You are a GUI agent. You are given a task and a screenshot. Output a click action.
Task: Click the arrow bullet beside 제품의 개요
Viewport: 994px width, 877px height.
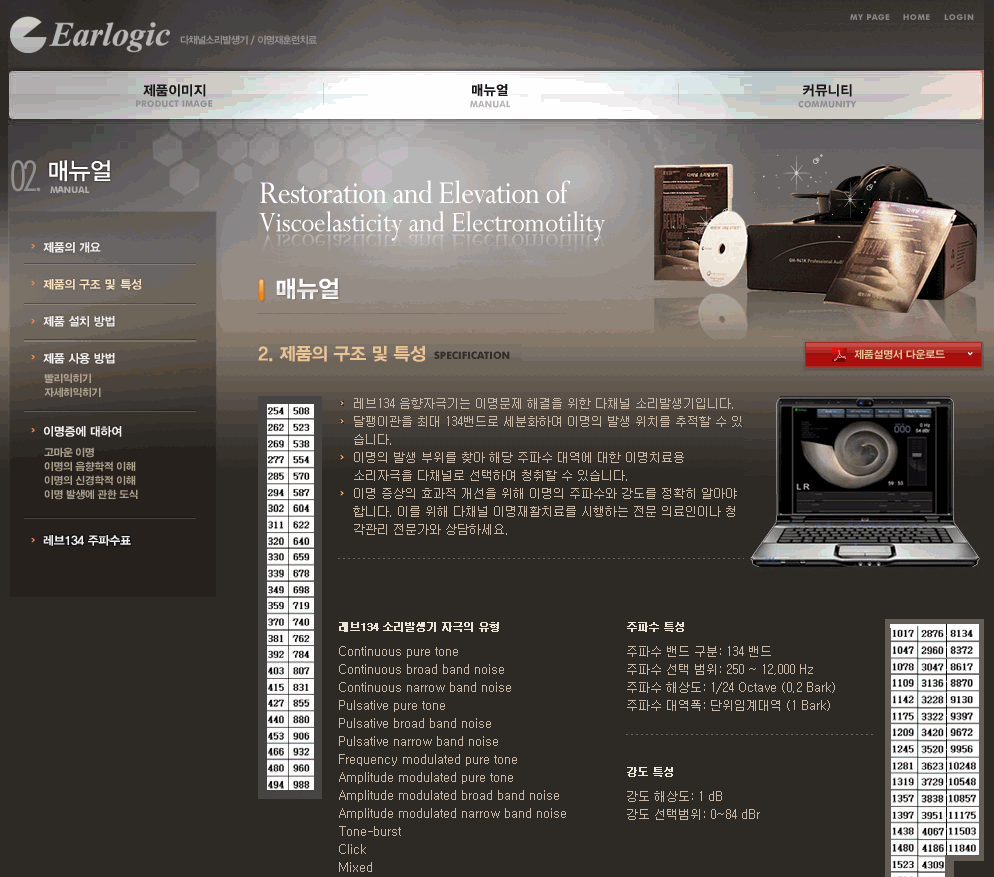33,246
